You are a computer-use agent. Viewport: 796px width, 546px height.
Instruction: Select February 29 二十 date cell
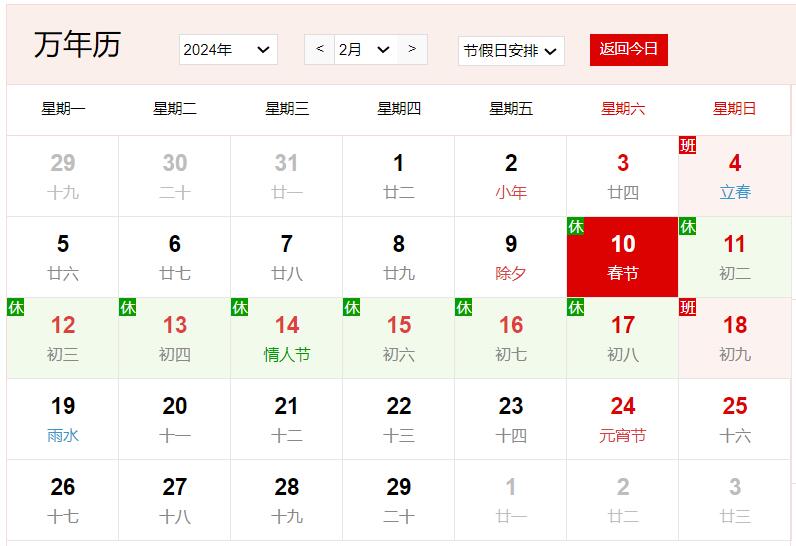(398, 500)
